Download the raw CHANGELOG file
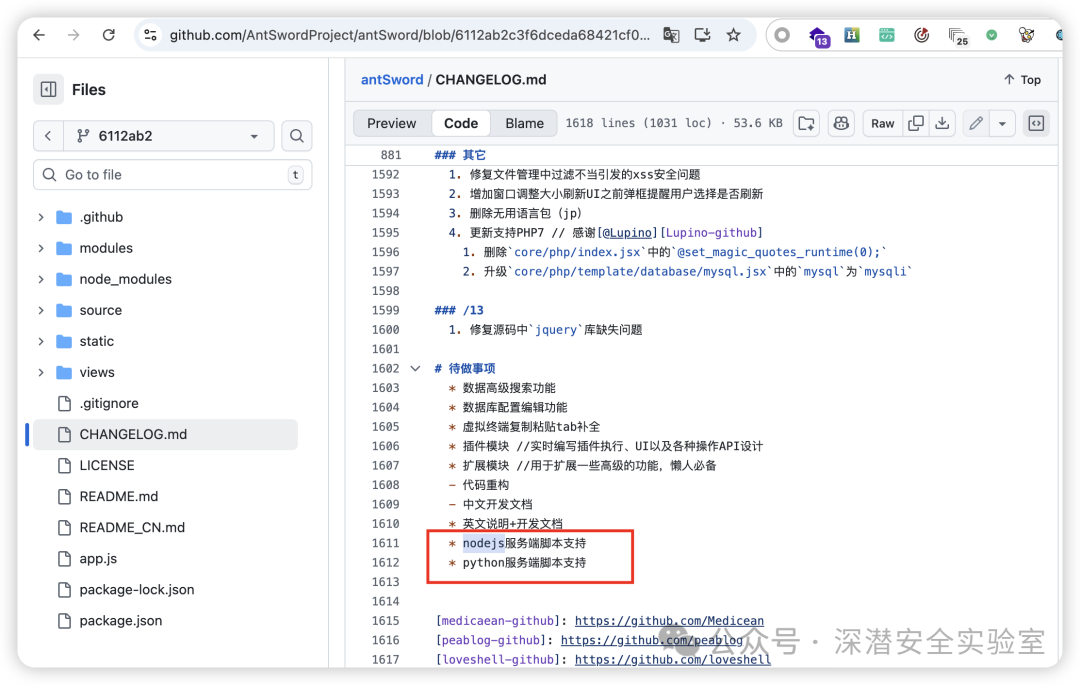The image size is (1080, 685). click(942, 123)
